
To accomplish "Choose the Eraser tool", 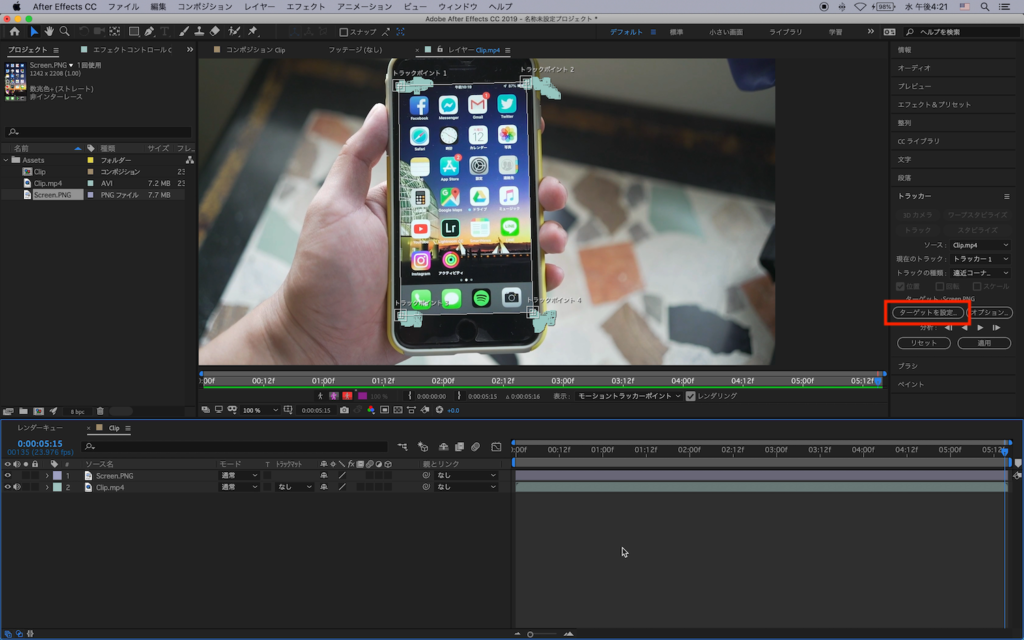I will (214, 31).
